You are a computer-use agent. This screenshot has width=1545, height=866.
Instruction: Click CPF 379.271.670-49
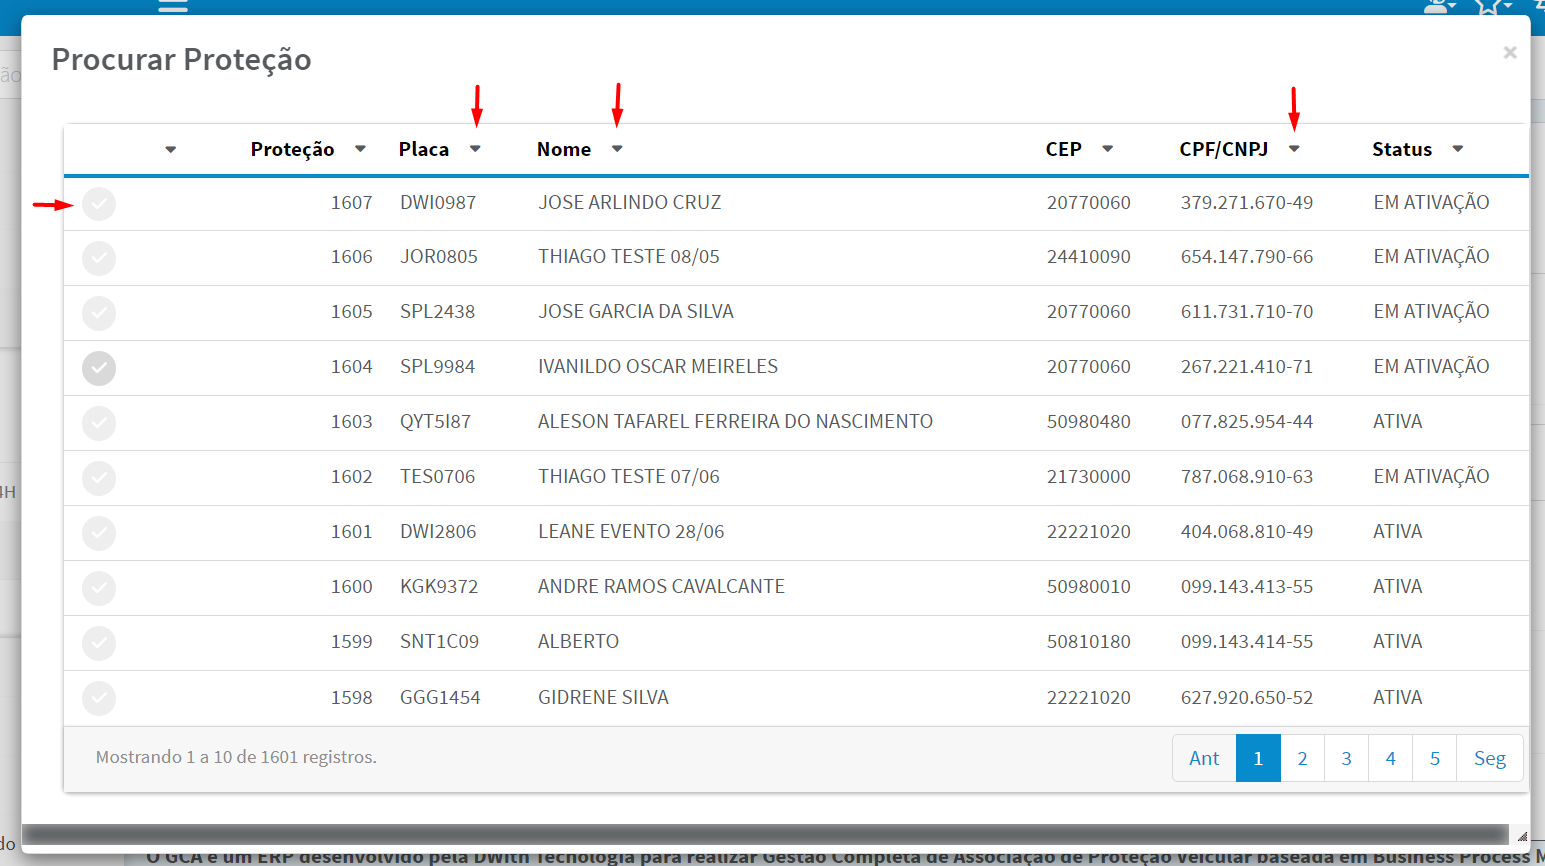[x=1247, y=203]
